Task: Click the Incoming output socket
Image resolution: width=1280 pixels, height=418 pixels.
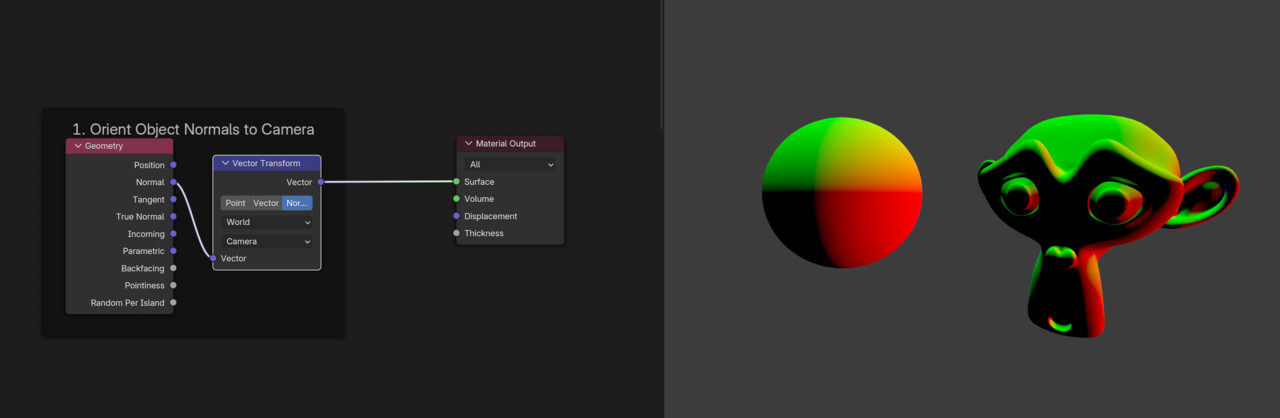Action: tap(173, 234)
